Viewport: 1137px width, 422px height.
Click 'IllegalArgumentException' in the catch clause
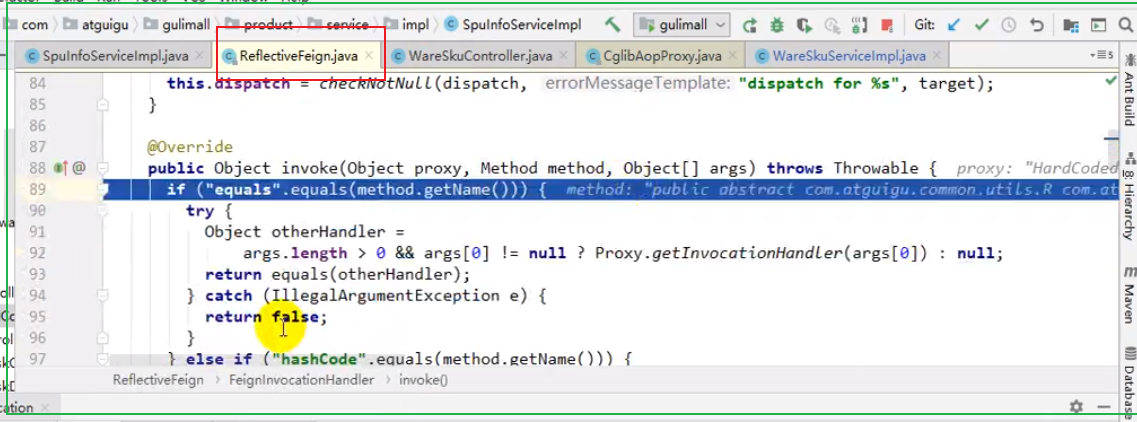point(386,296)
